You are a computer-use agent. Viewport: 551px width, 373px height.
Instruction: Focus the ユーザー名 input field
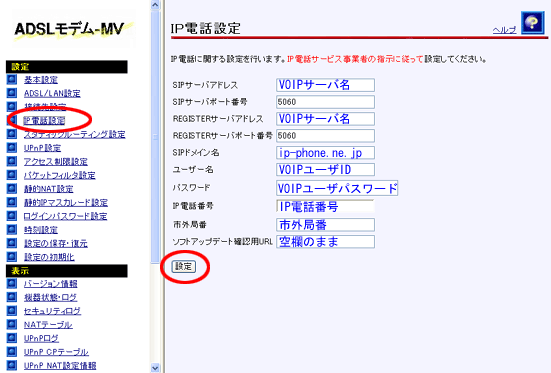click(x=325, y=169)
